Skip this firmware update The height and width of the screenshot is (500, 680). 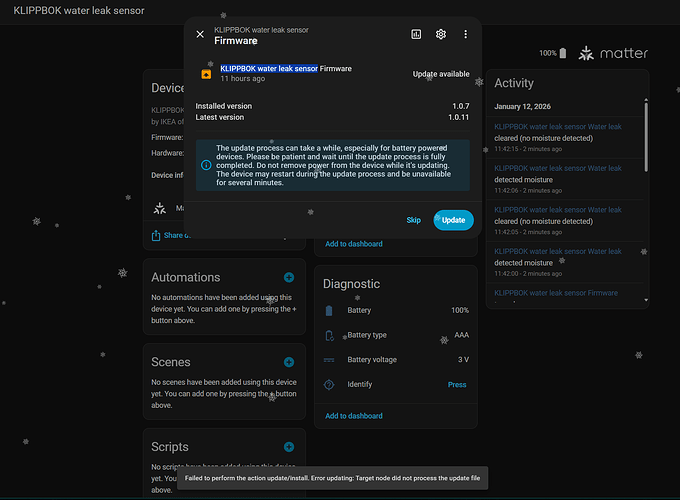point(413,220)
